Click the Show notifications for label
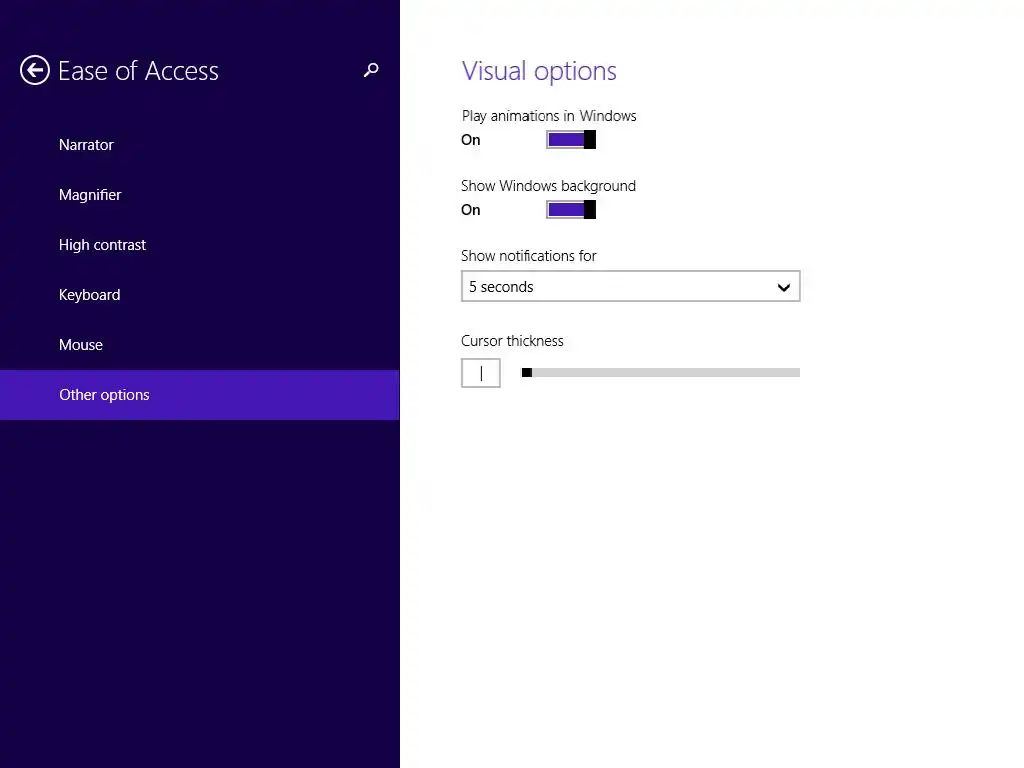 pos(528,256)
